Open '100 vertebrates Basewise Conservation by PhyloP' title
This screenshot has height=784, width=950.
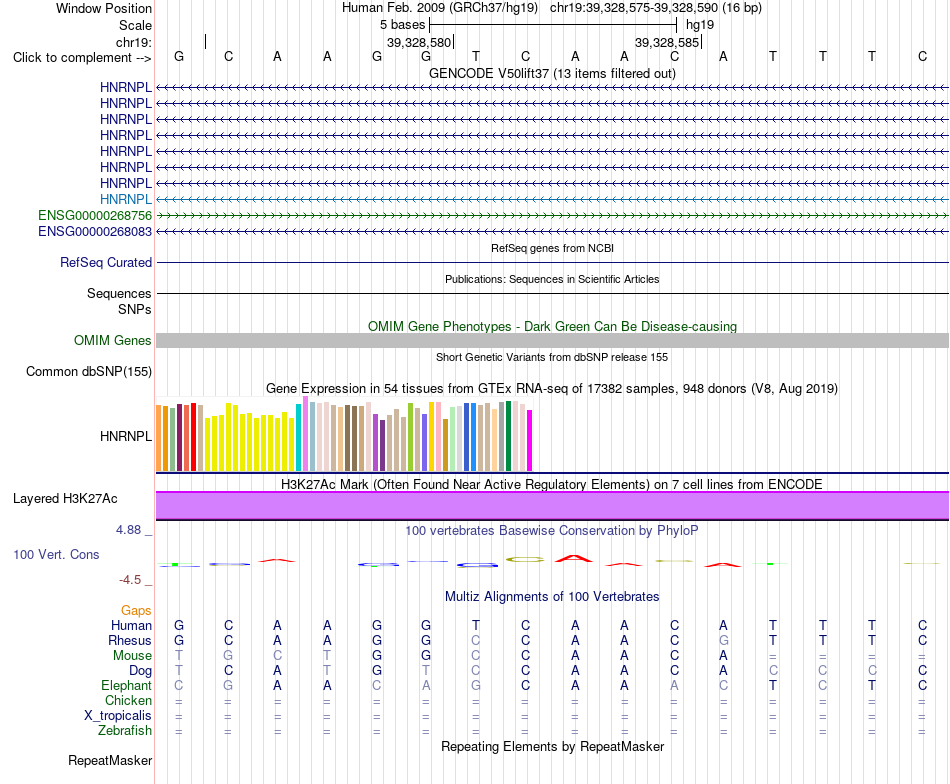point(552,531)
